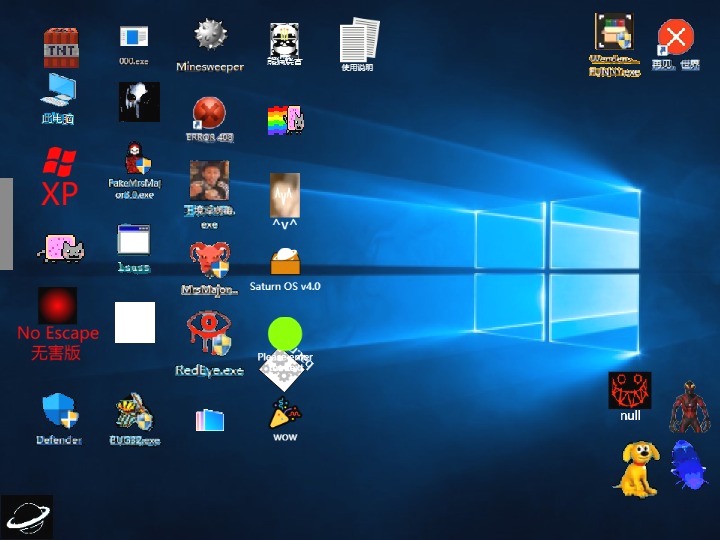Open the man's photo exe icon
Viewport: 720px width, 540px height.
(209, 195)
